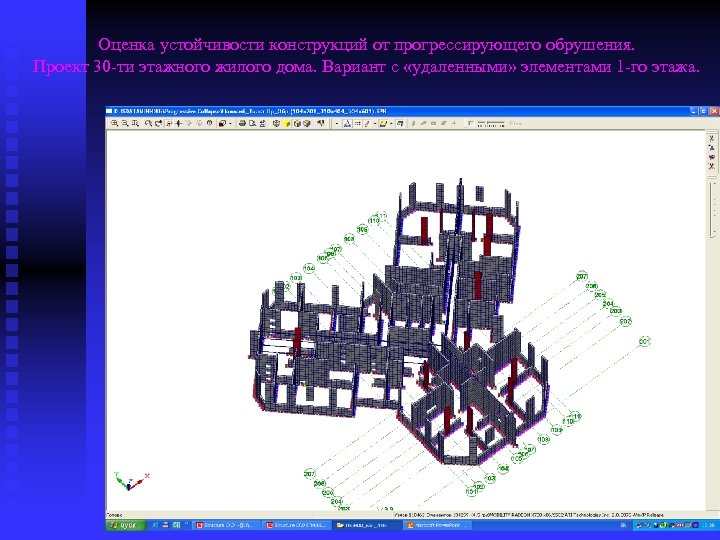Switch to second Structure CAD taskbar window
The width and height of the screenshot is (720, 540).
297,525
